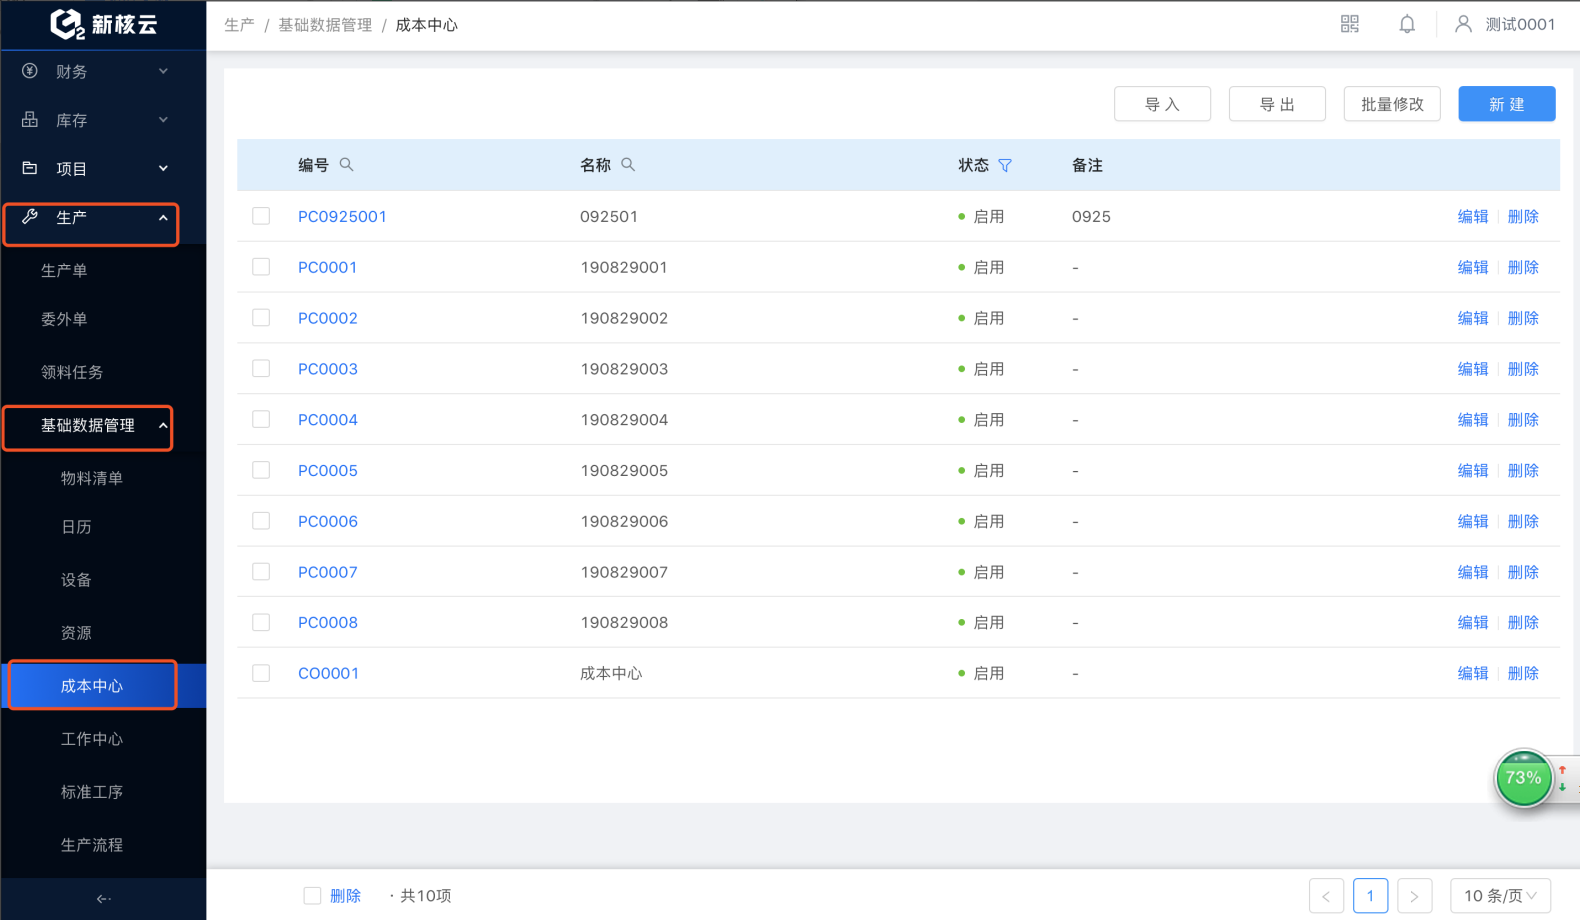Collapse the sidebar with the arrow icon

[103, 899]
